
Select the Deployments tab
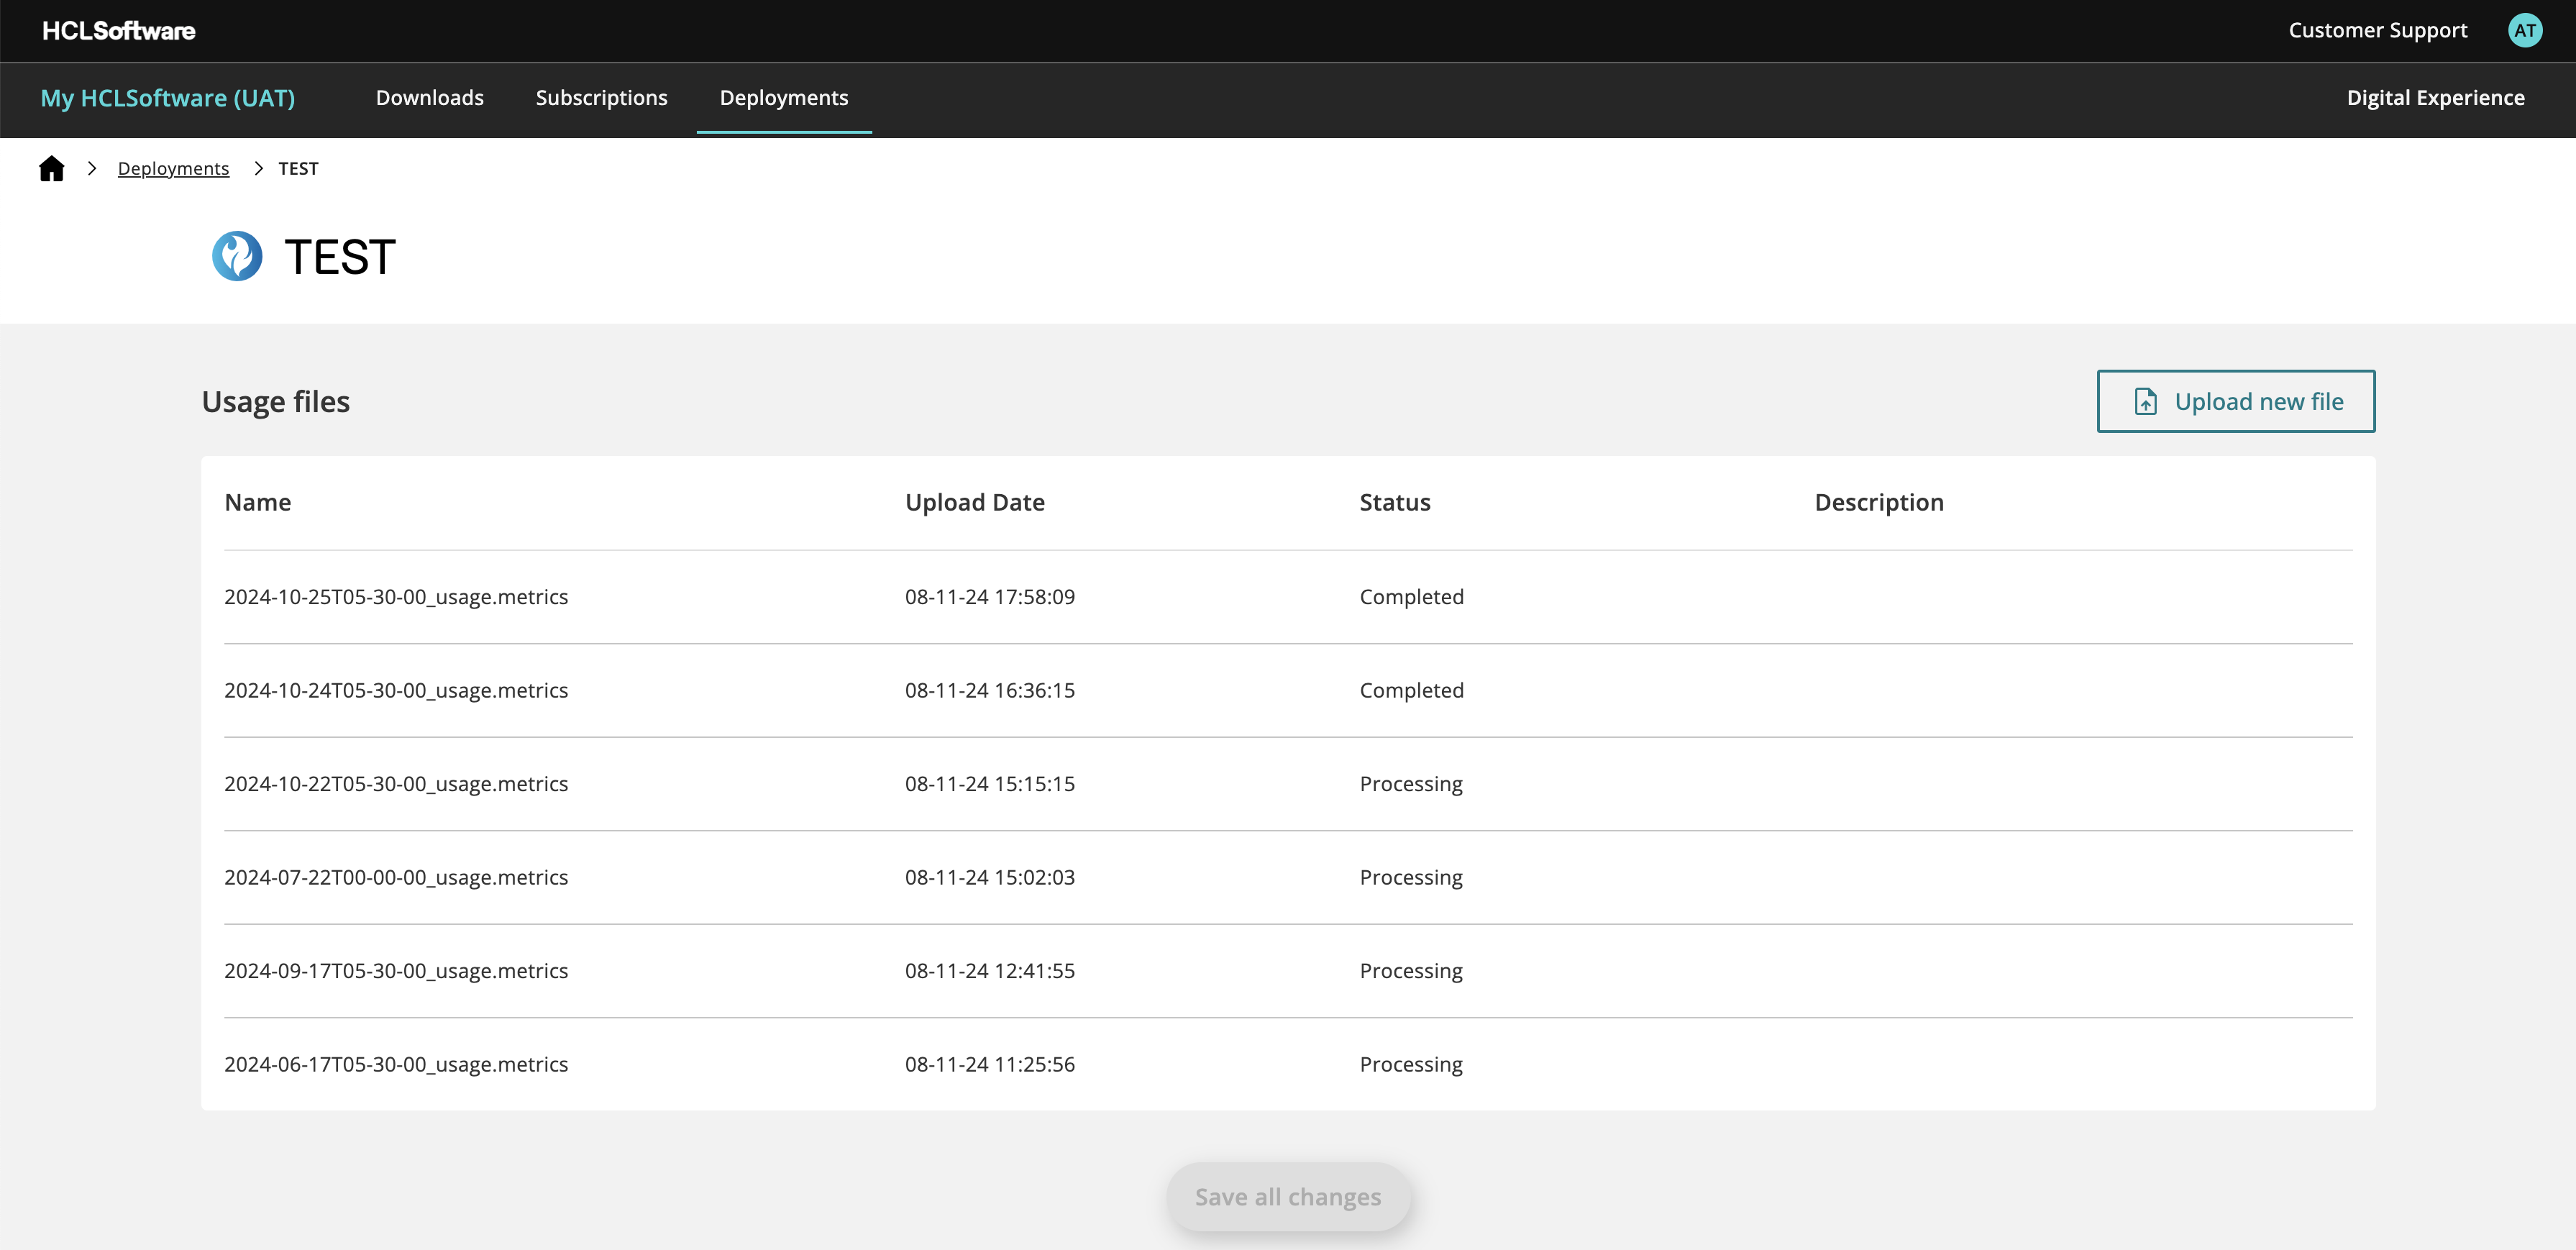[x=784, y=98]
